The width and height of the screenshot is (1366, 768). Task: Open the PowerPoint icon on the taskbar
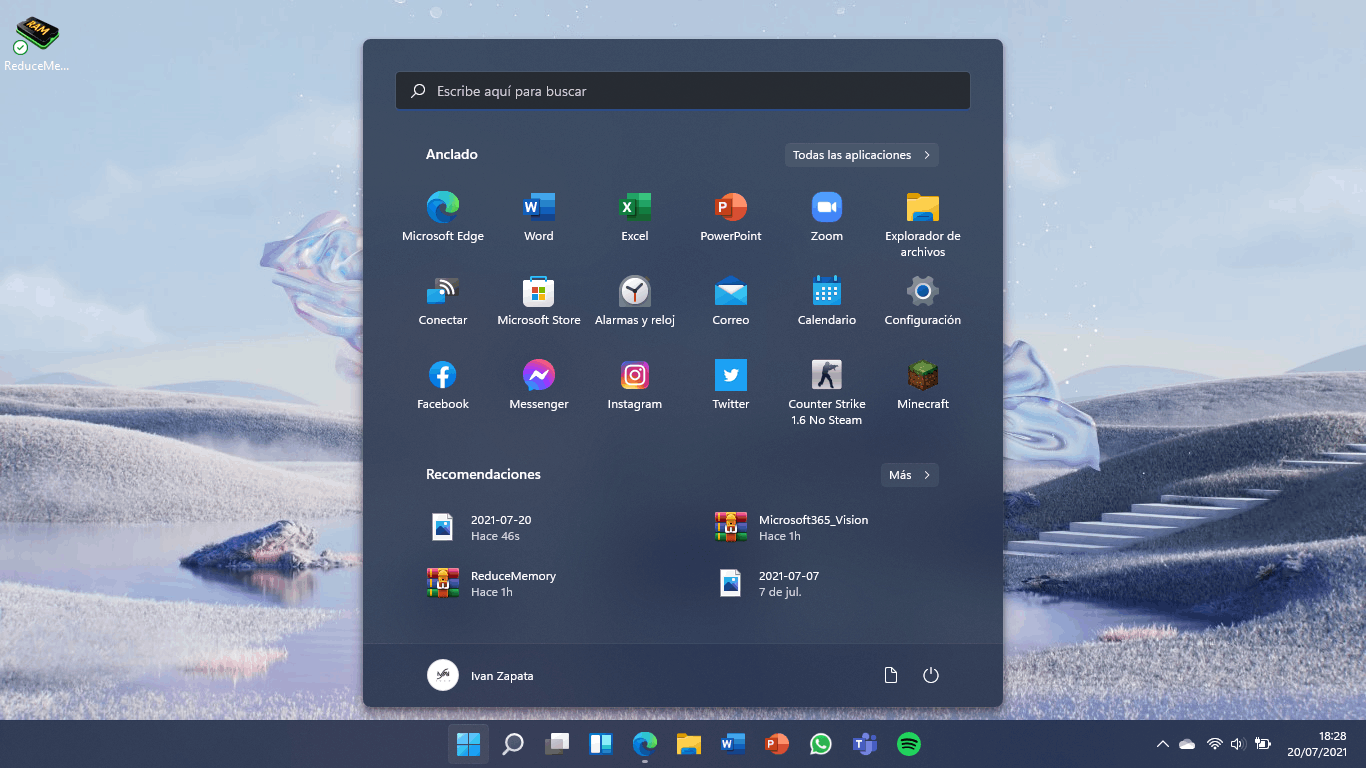pos(777,744)
